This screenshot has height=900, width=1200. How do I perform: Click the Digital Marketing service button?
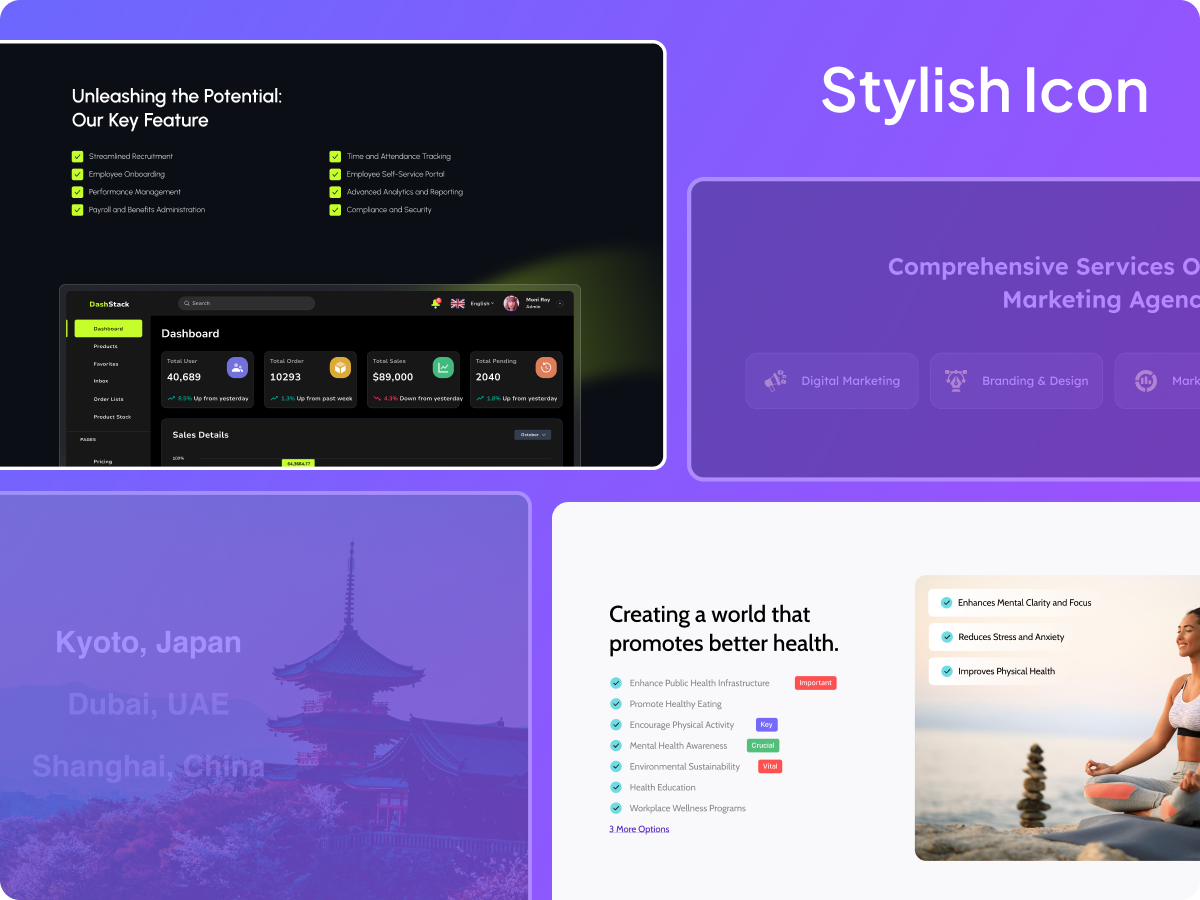(831, 380)
